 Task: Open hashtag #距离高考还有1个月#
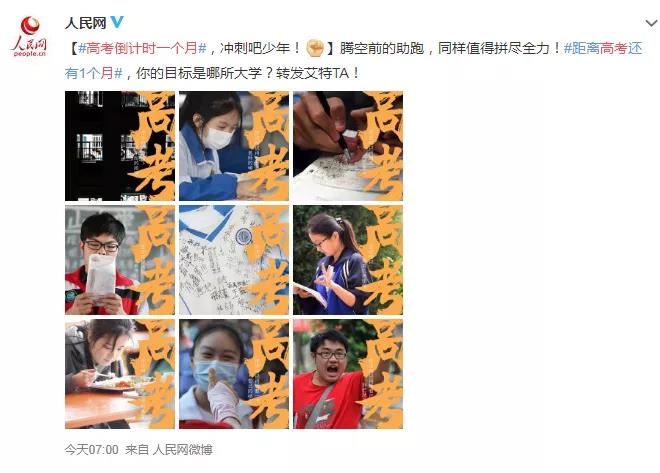coord(353,61)
